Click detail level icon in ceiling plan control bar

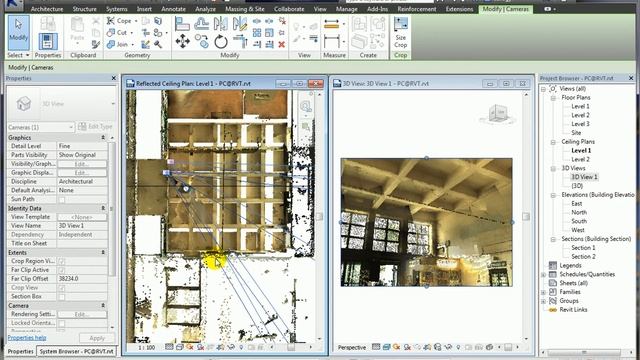tap(169, 347)
